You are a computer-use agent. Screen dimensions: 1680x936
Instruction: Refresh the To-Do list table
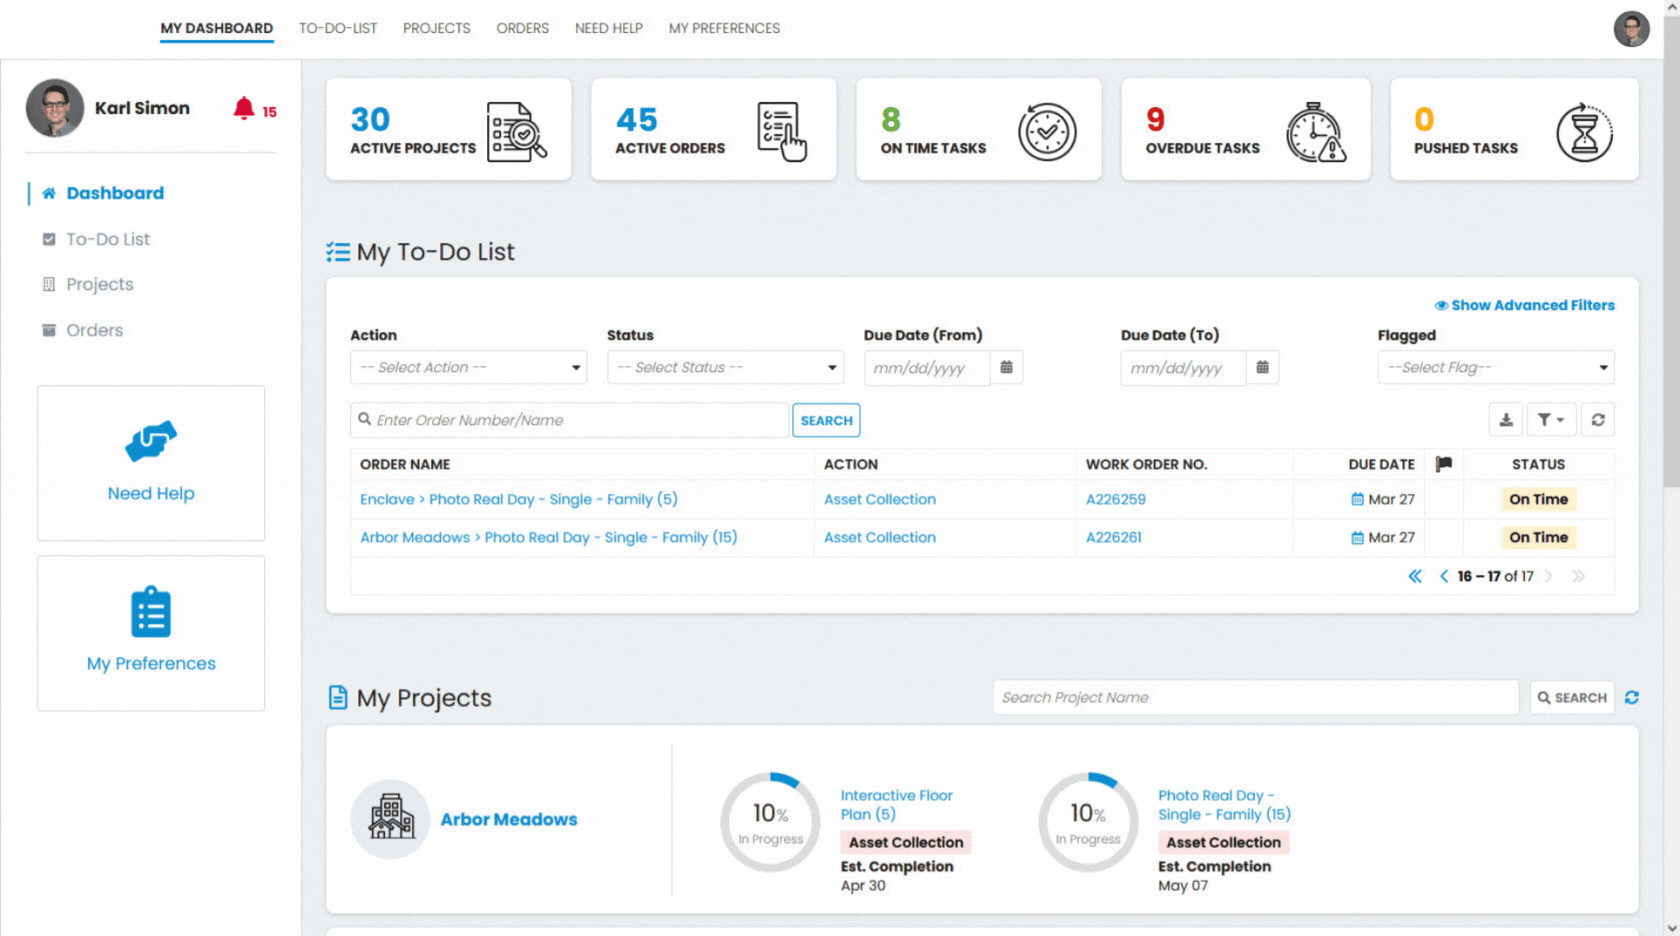1598,420
